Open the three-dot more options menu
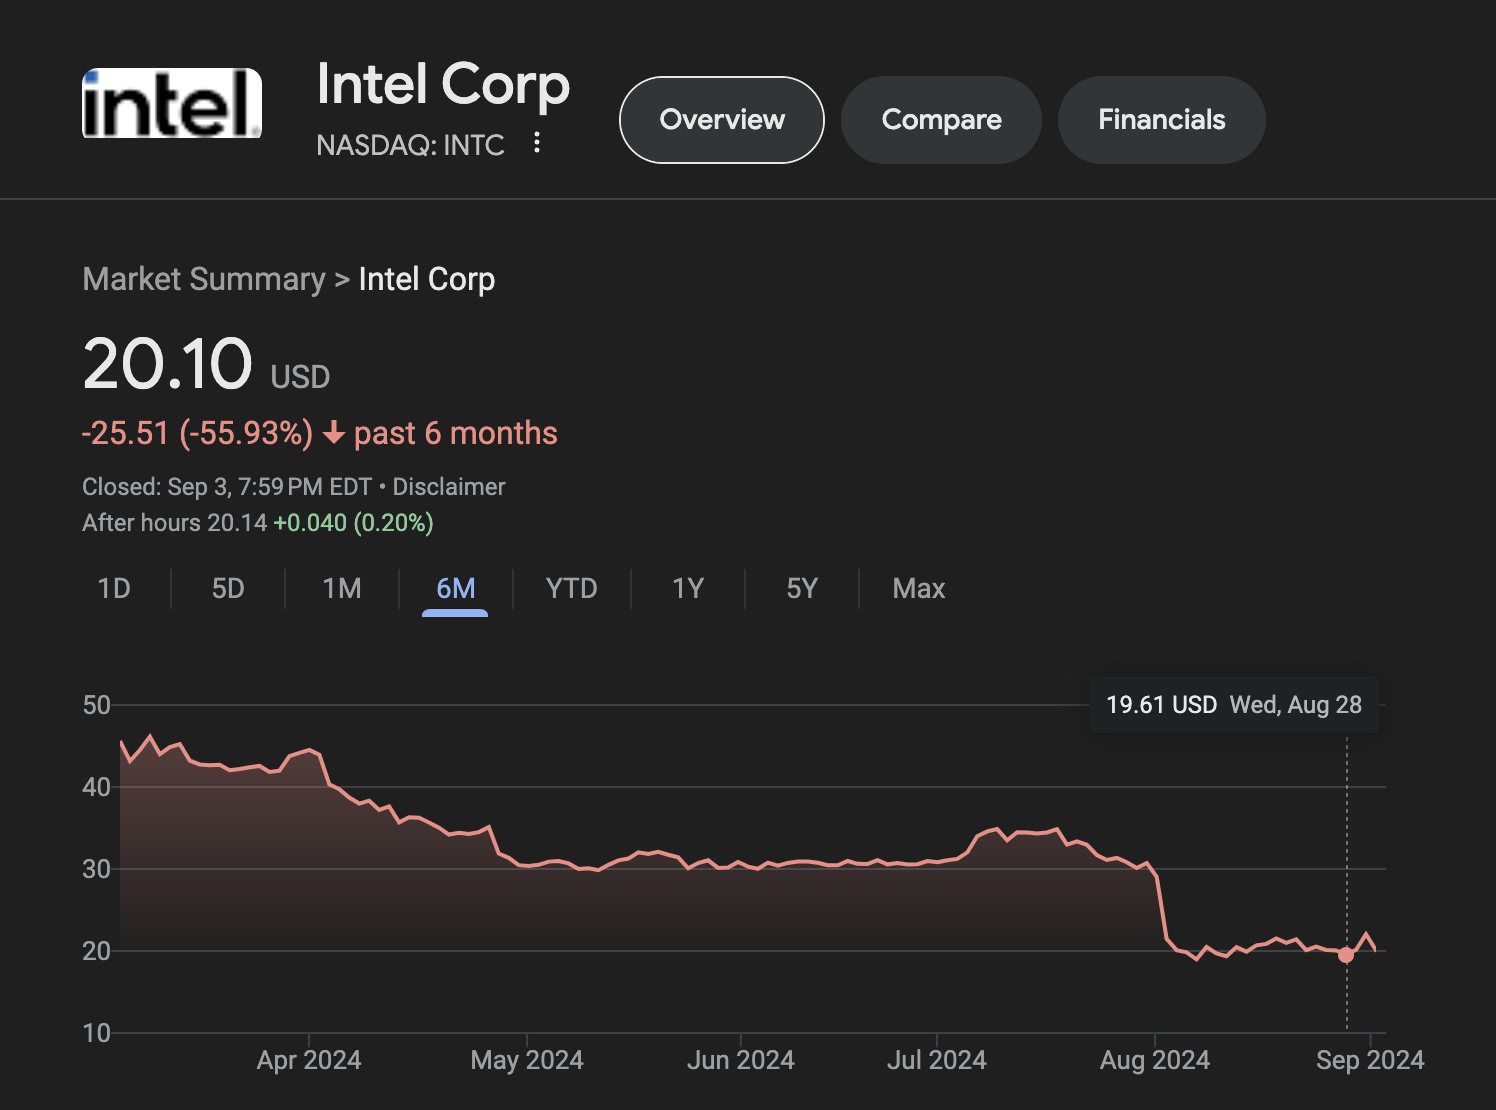1496x1110 pixels. (x=537, y=143)
